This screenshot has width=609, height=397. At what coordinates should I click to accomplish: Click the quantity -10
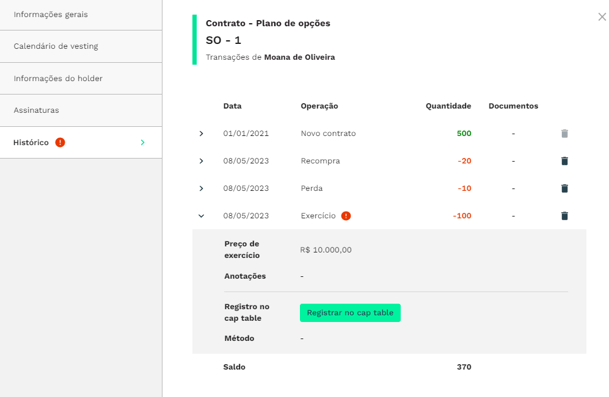point(464,188)
